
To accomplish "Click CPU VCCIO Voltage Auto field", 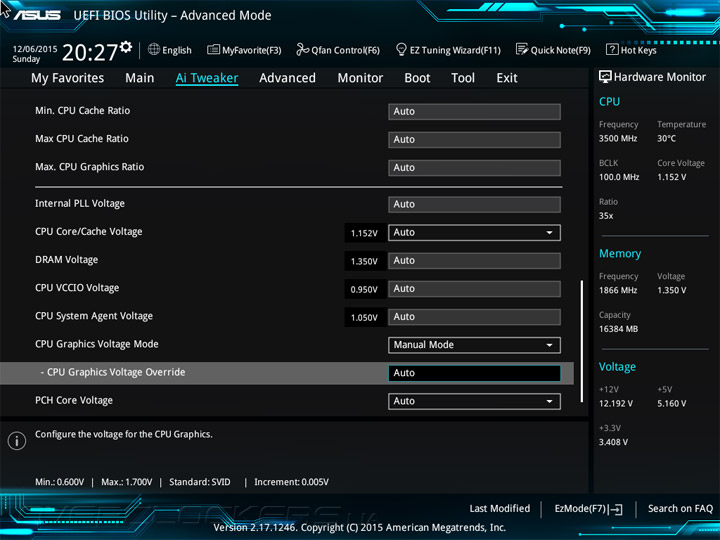I will tap(474, 289).
